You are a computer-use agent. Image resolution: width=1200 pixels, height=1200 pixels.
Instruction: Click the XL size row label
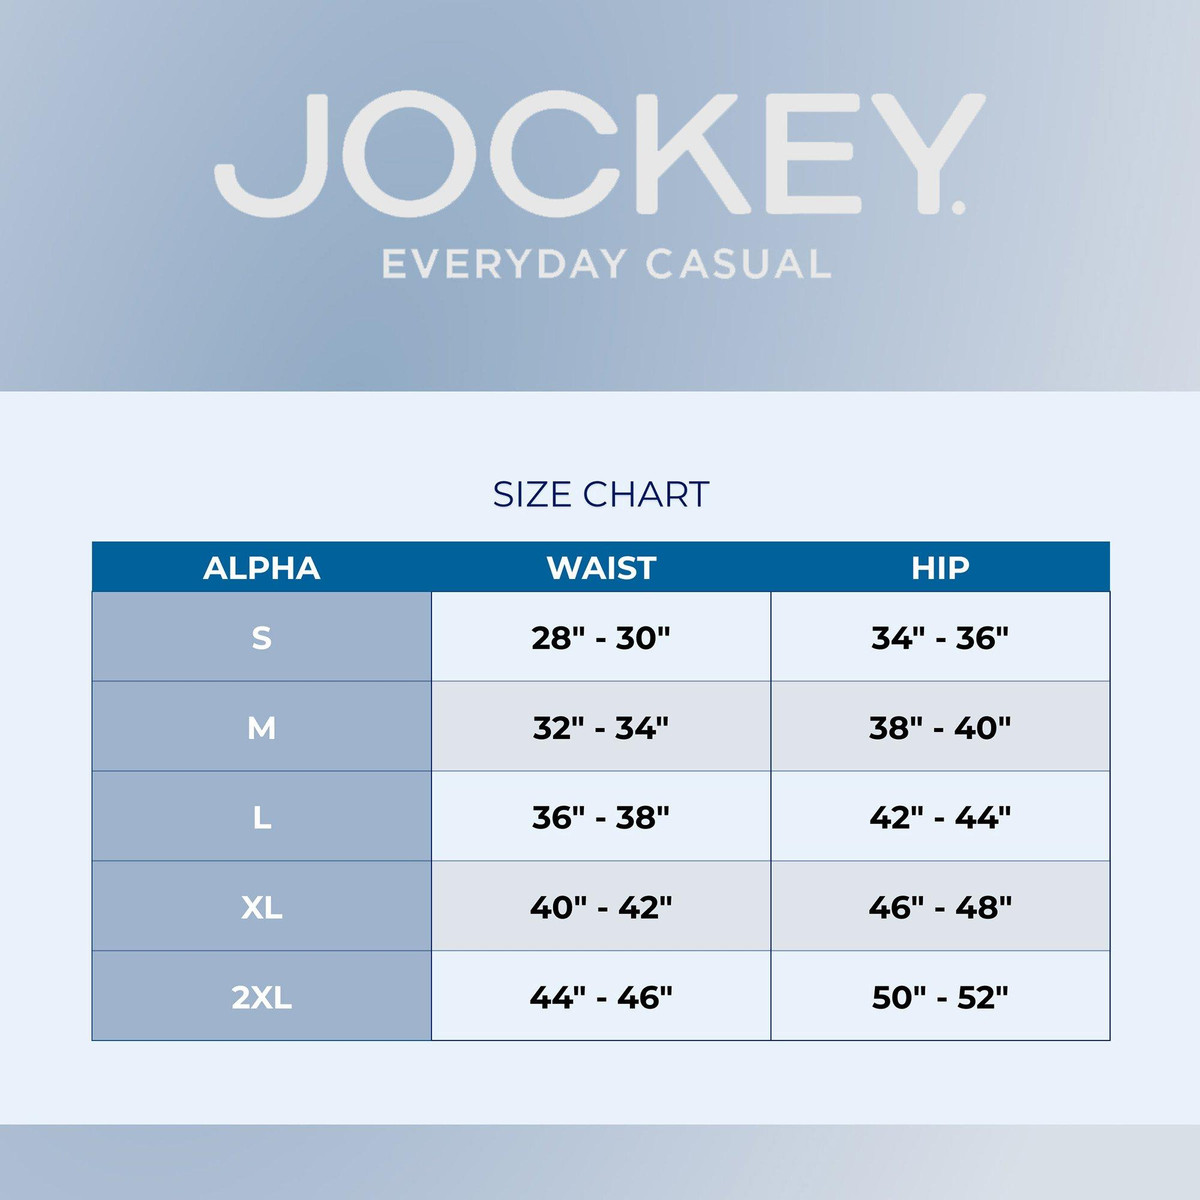[x=262, y=907]
